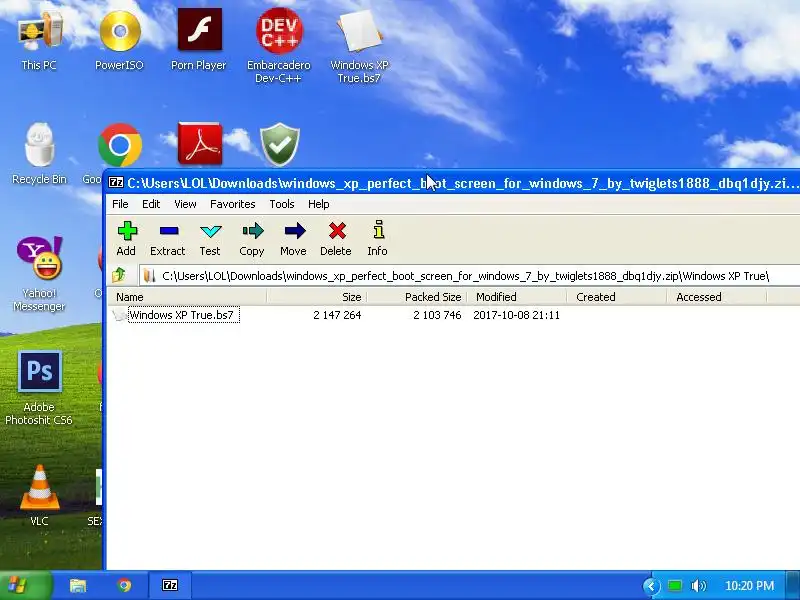Image resolution: width=800 pixels, height=600 pixels.
Task: Select Embarcadero Dev-C++ desktop icon
Action: pyautogui.click(x=279, y=46)
